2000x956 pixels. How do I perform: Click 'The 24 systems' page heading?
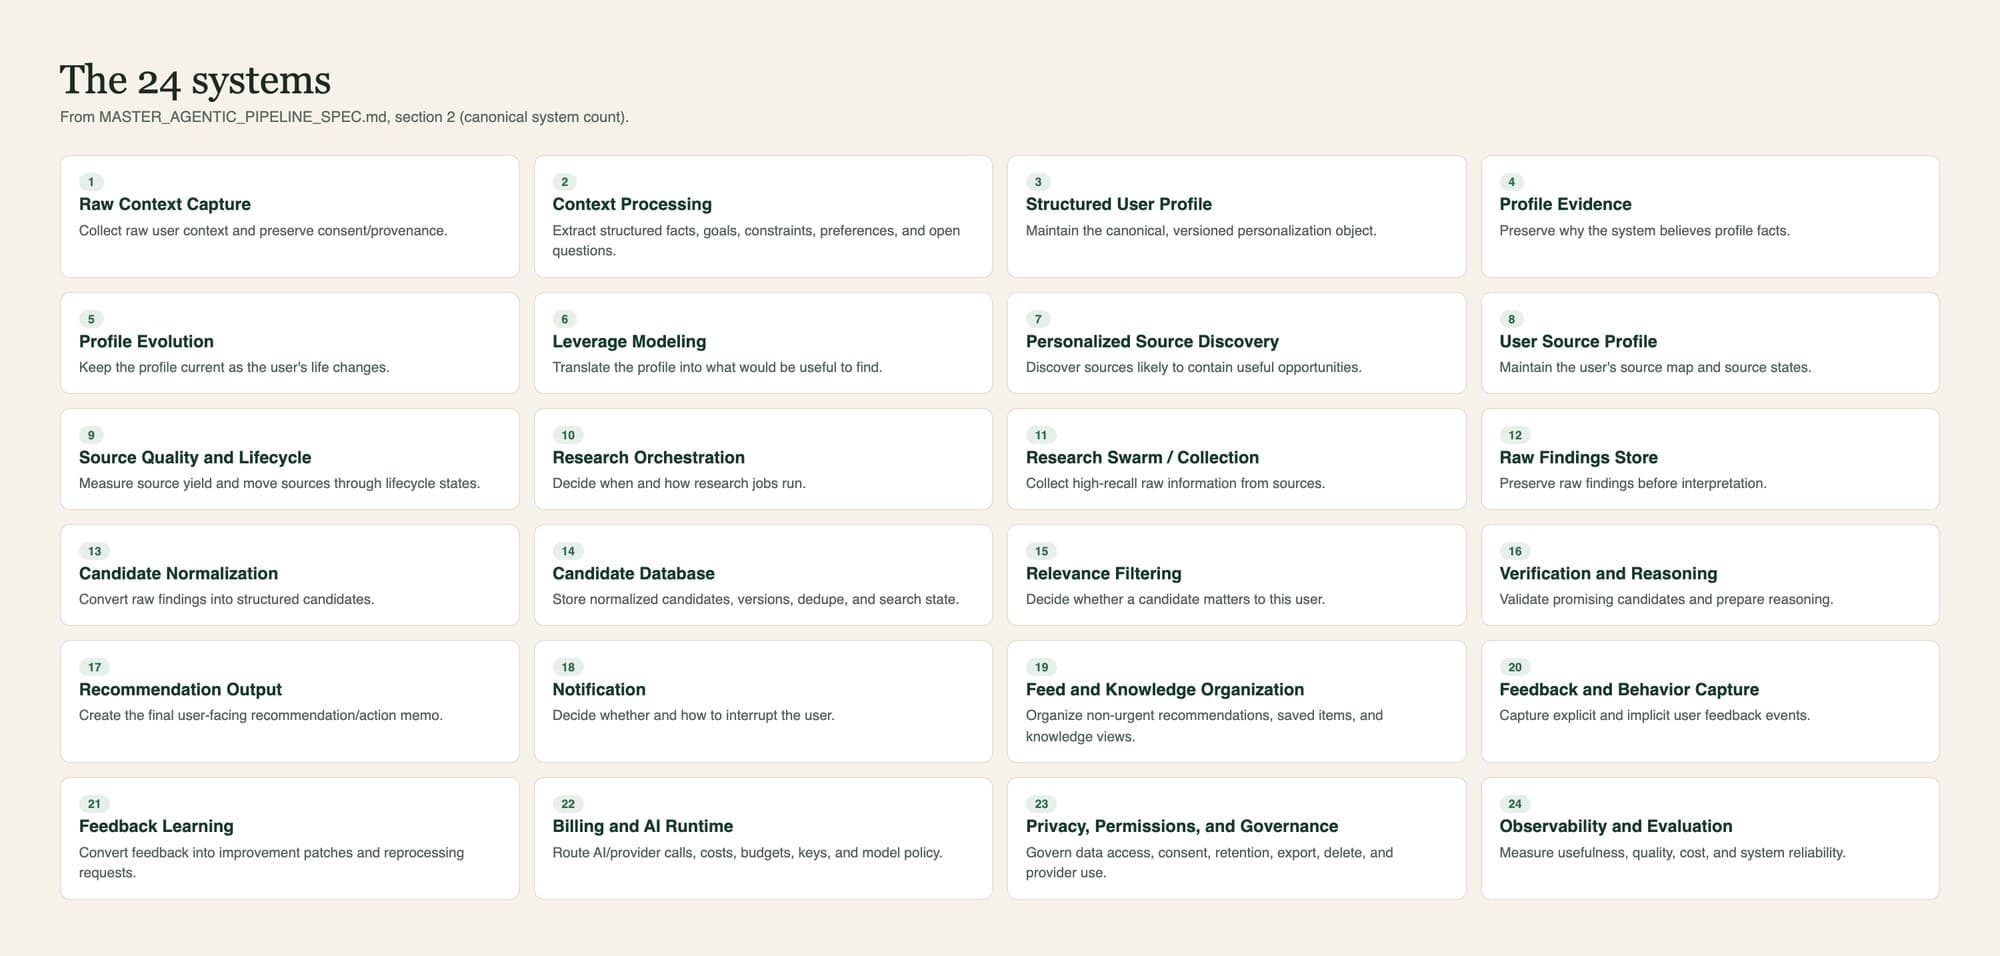pos(195,80)
